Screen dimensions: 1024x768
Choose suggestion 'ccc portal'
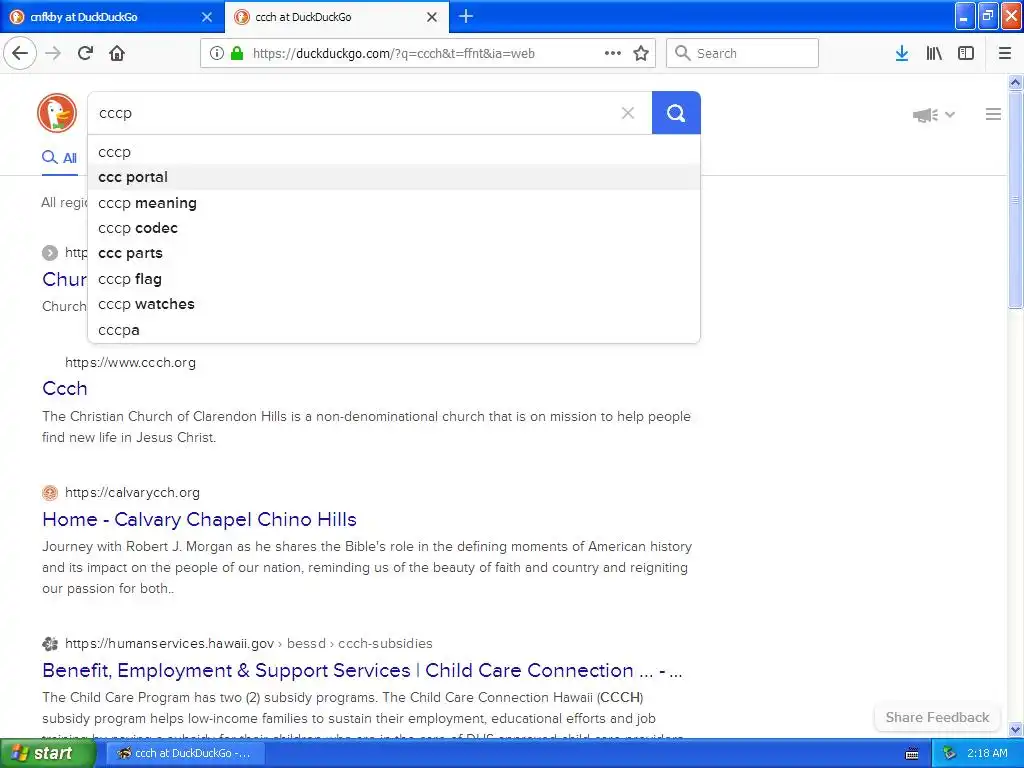tap(394, 177)
